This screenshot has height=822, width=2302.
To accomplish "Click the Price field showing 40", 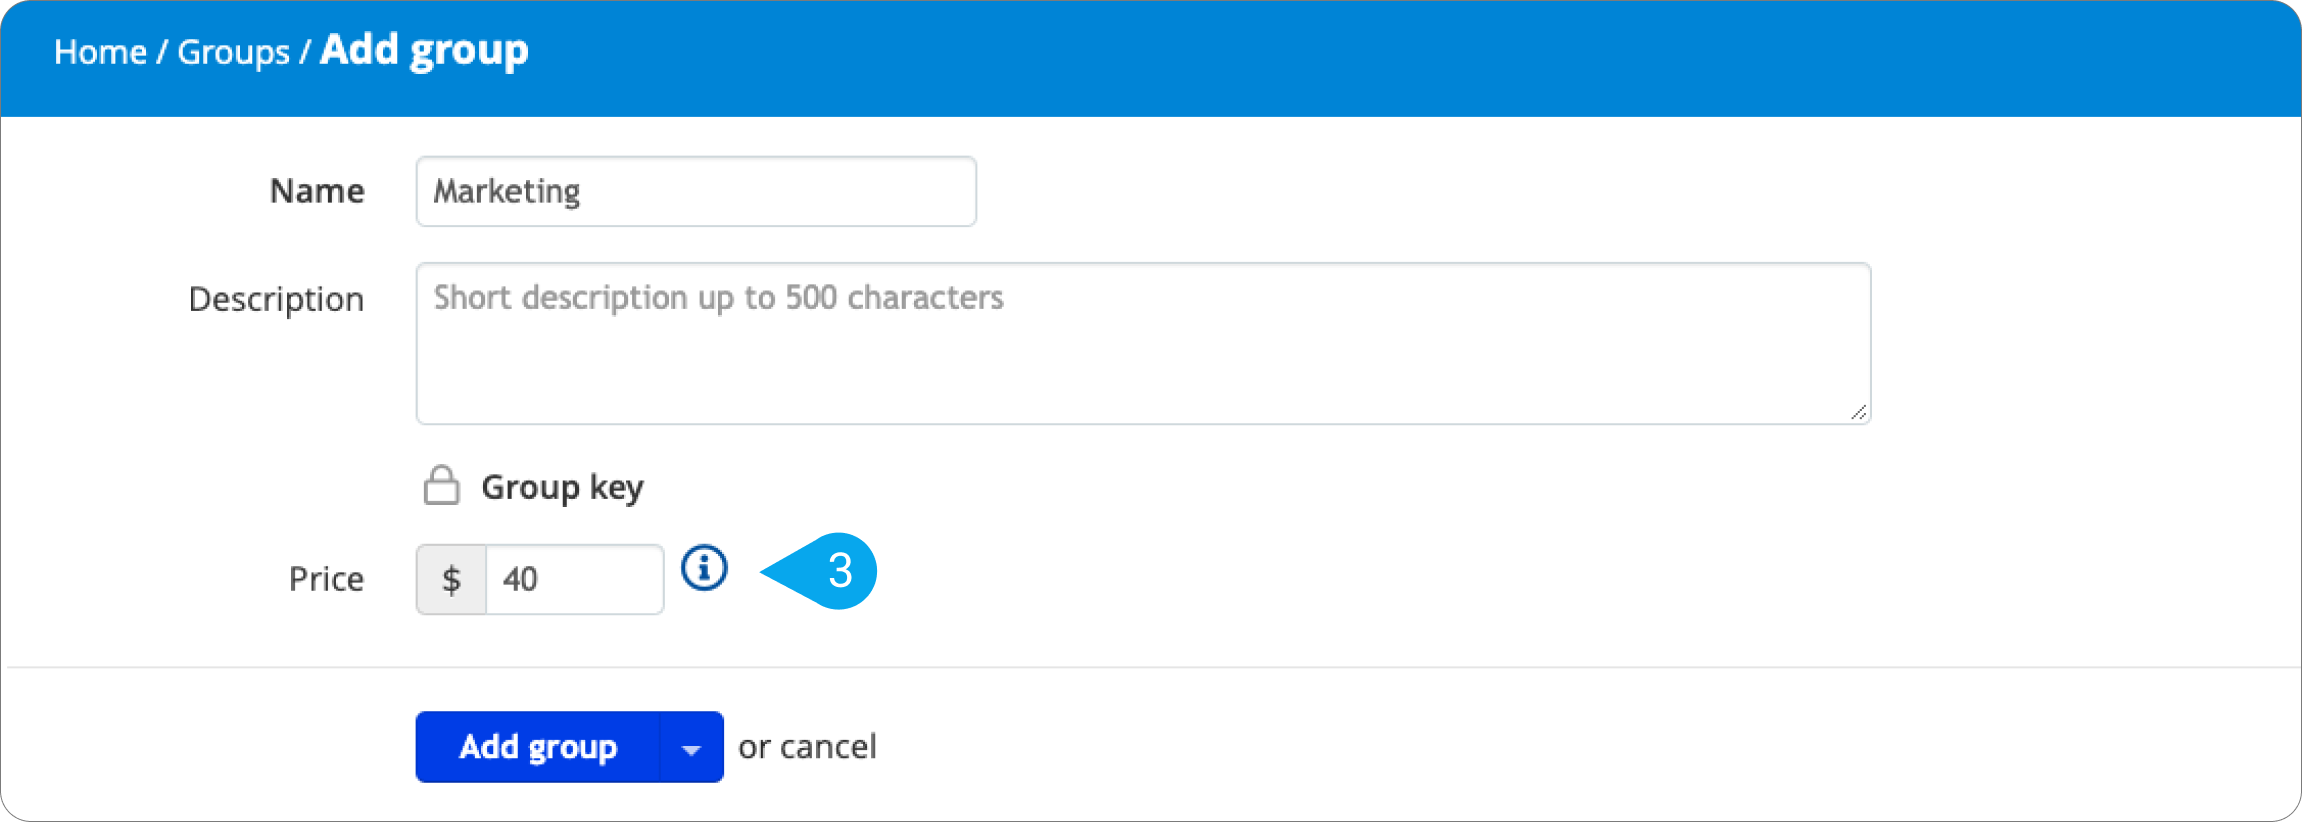I will click(574, 579).
